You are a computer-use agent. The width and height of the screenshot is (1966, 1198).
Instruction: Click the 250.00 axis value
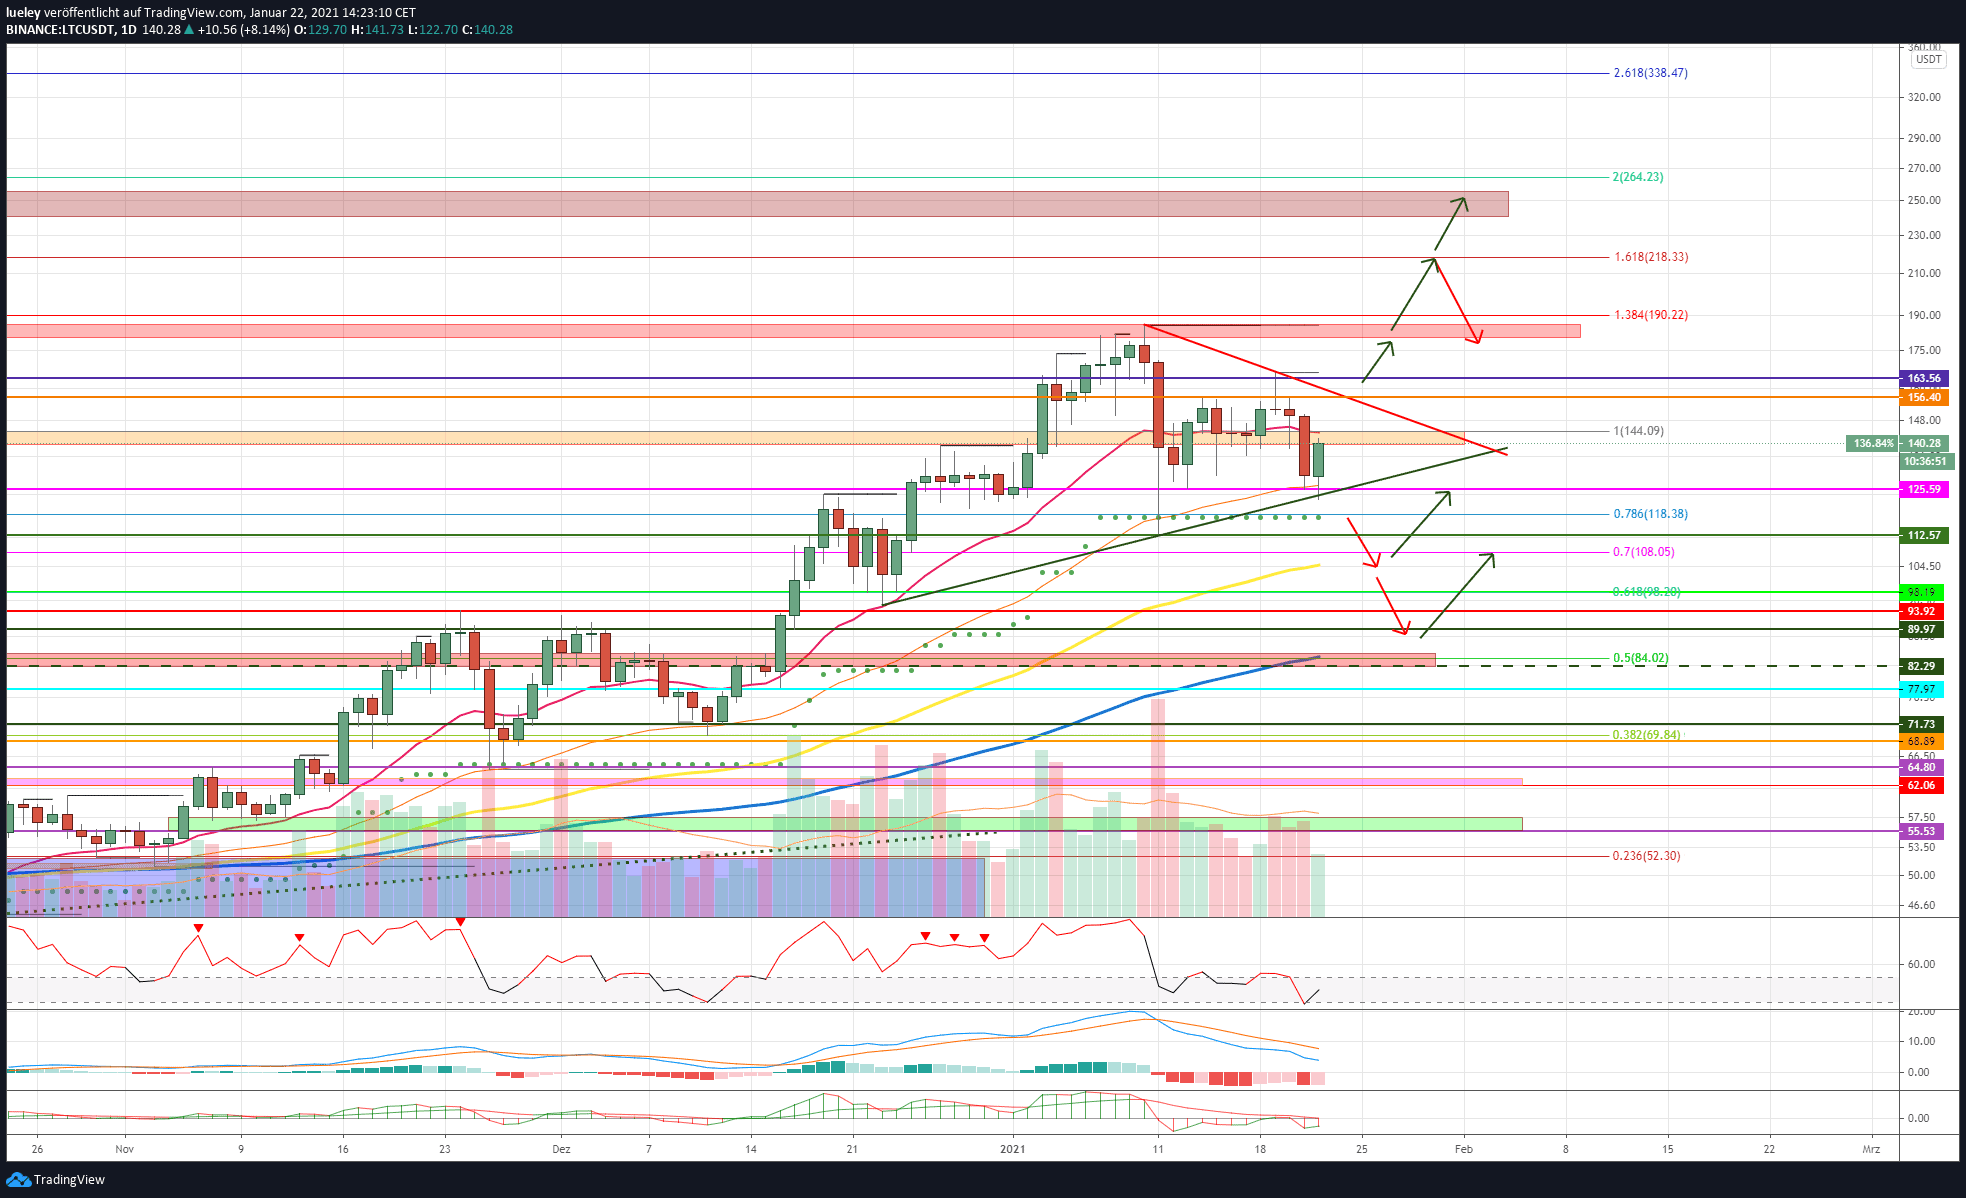point(1924,201)
